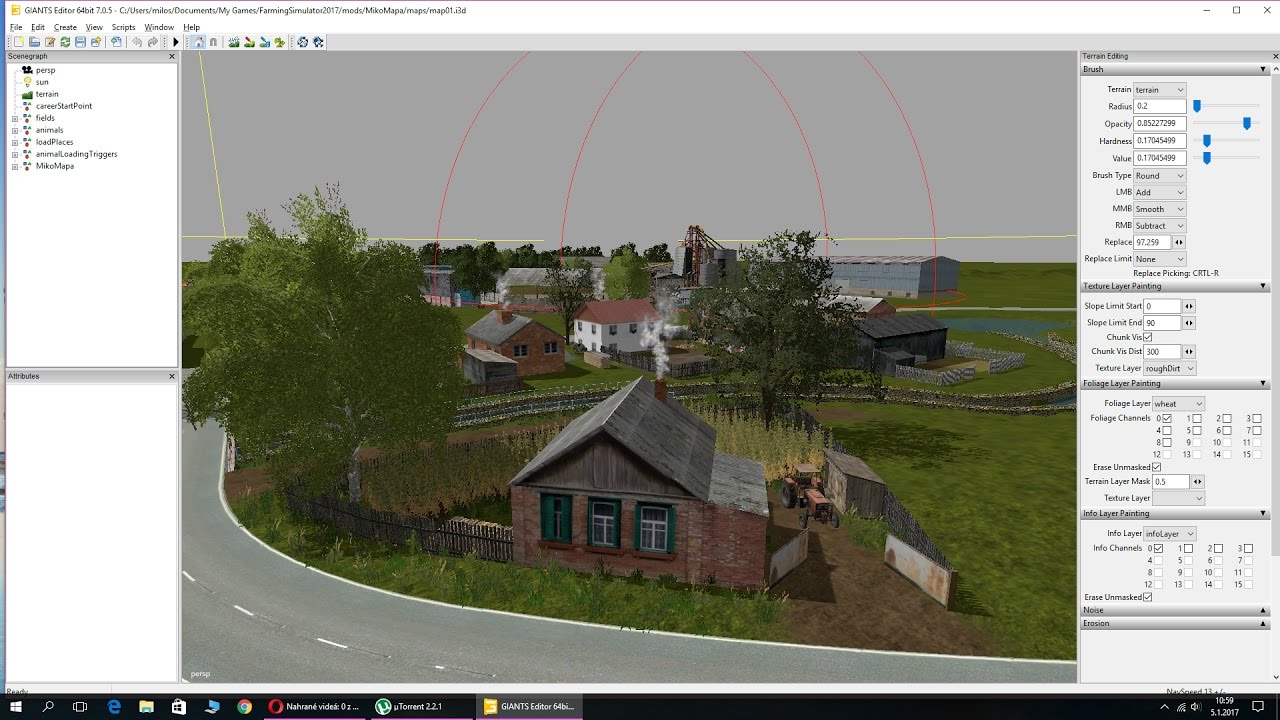Viewport: 1280px width, 720px height.
Task: Open Chrome from the Windows taskbar
Action: point(244,706)
